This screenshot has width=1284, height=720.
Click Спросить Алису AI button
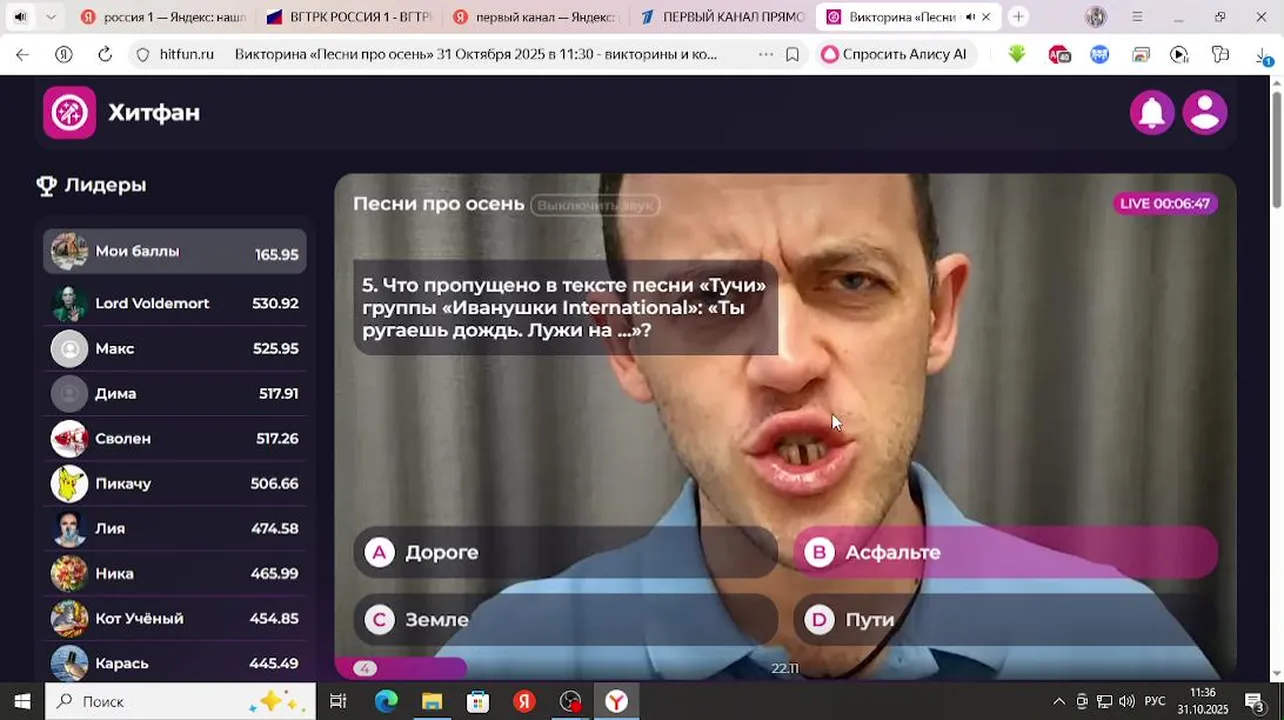894,55
